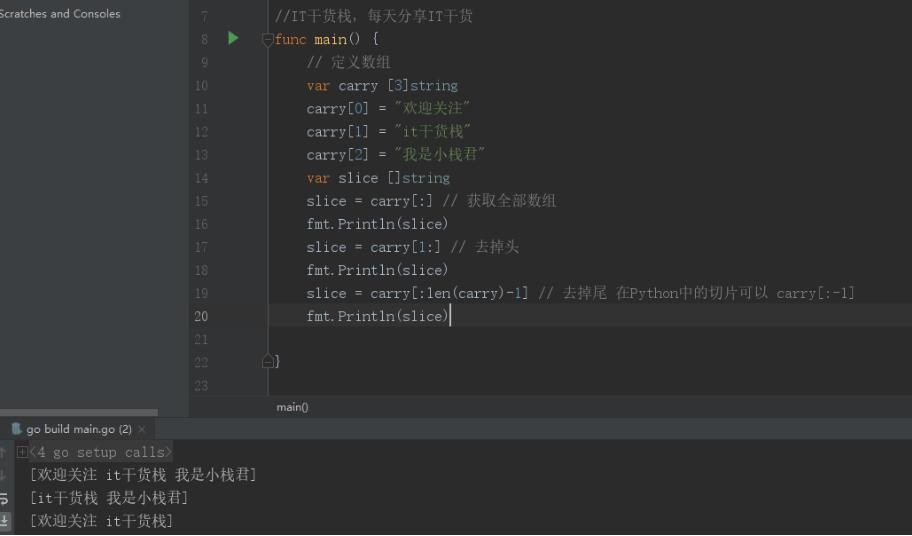Click the up arrow in the run console sidebar
The height and width of the screenshot is (536, 912).
[4, 452]
